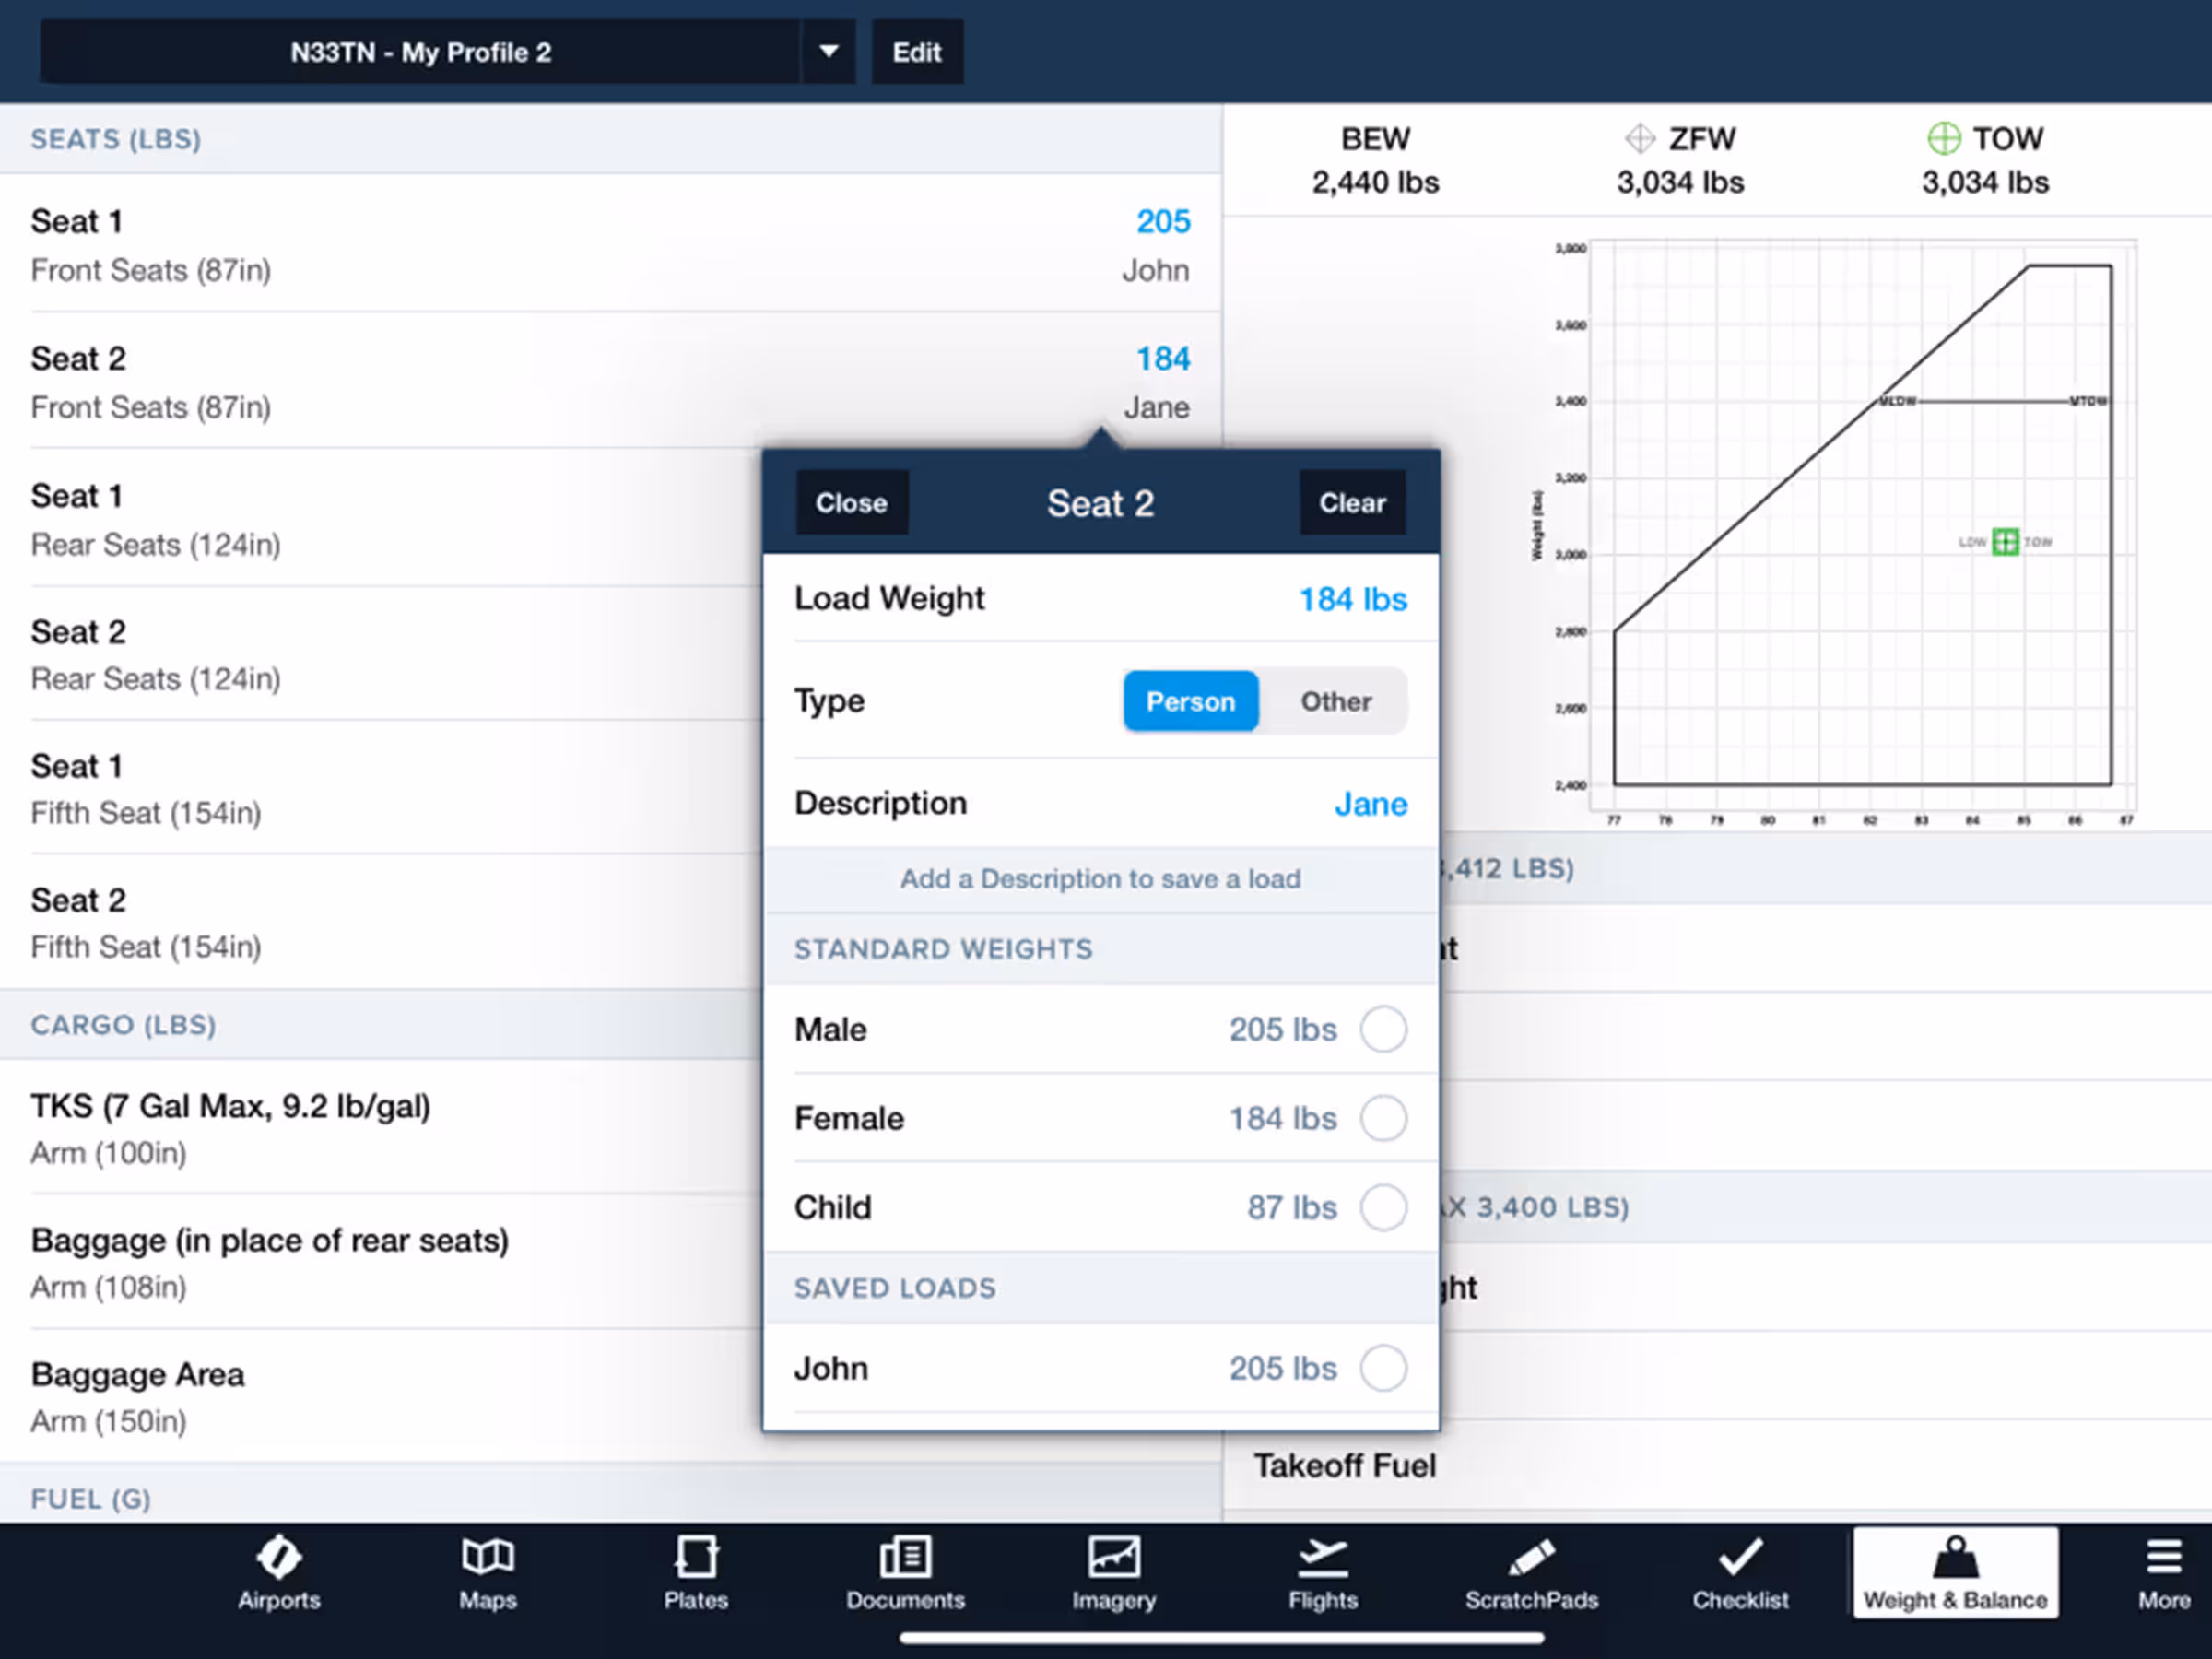Choose the saved load John radio
This screenshot has width=2212, height=1659.
click(1383, 1367)
